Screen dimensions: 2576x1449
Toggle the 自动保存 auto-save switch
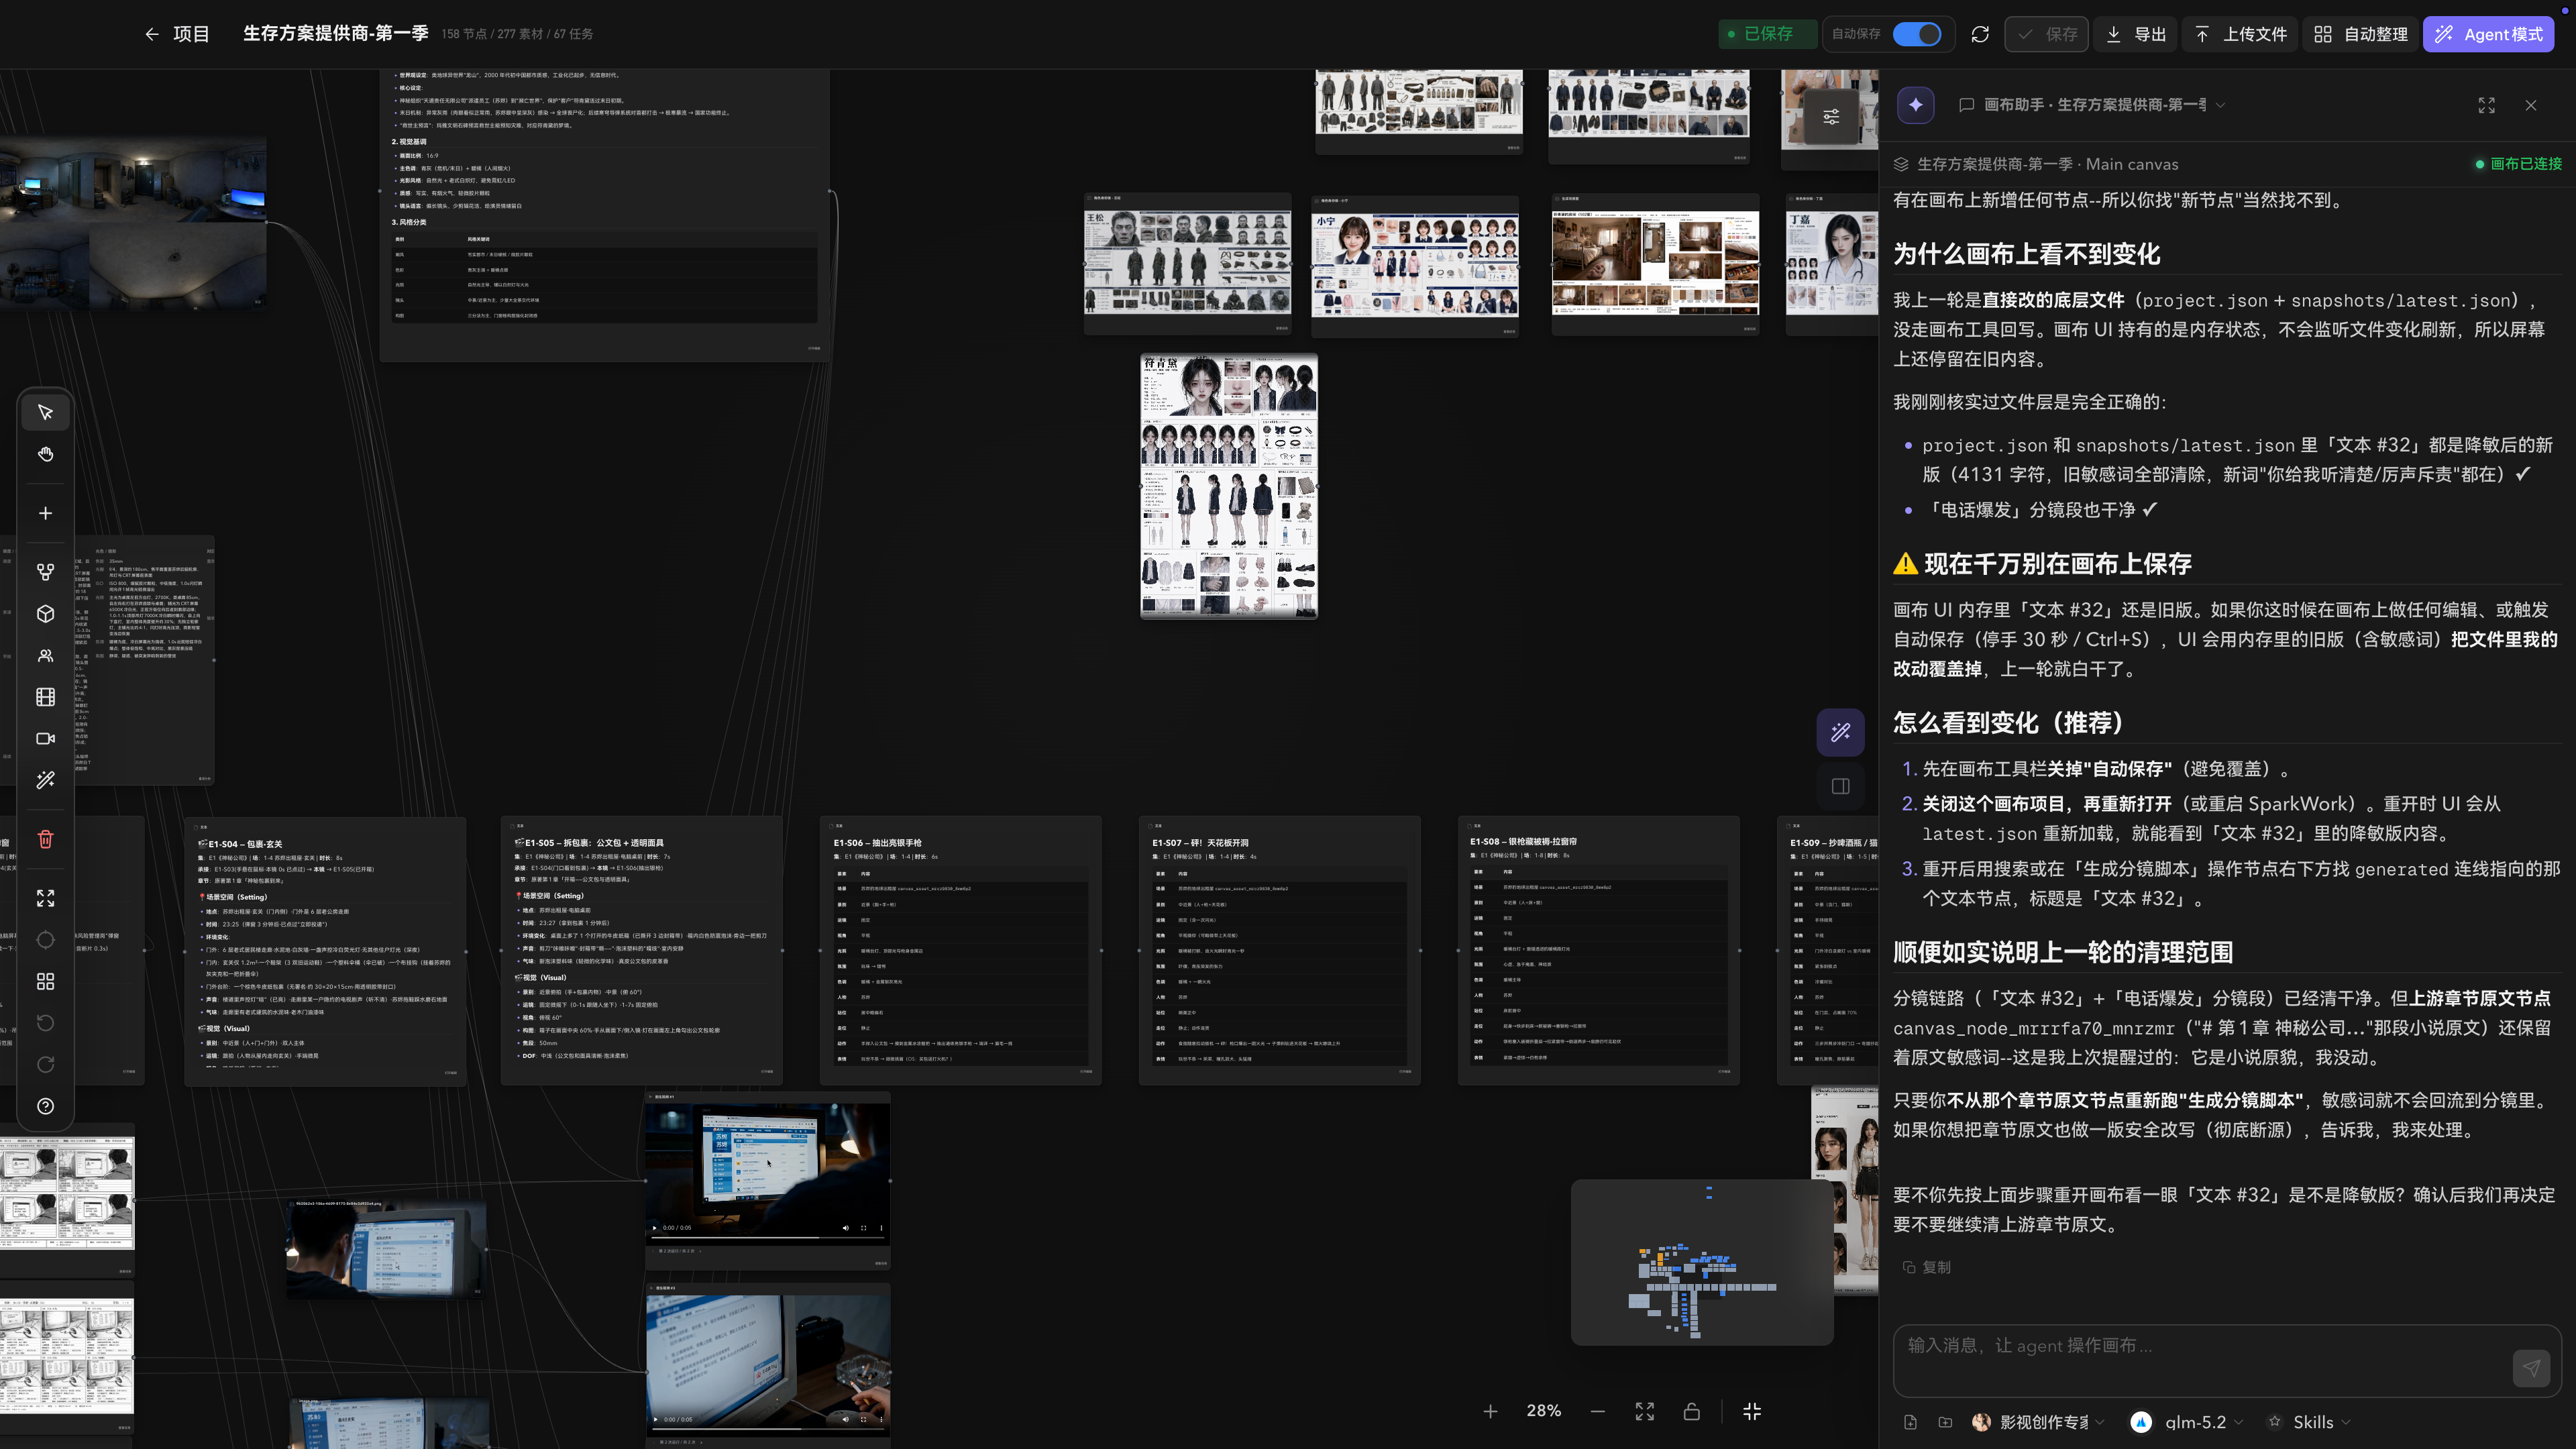[x=1917, y=34]
